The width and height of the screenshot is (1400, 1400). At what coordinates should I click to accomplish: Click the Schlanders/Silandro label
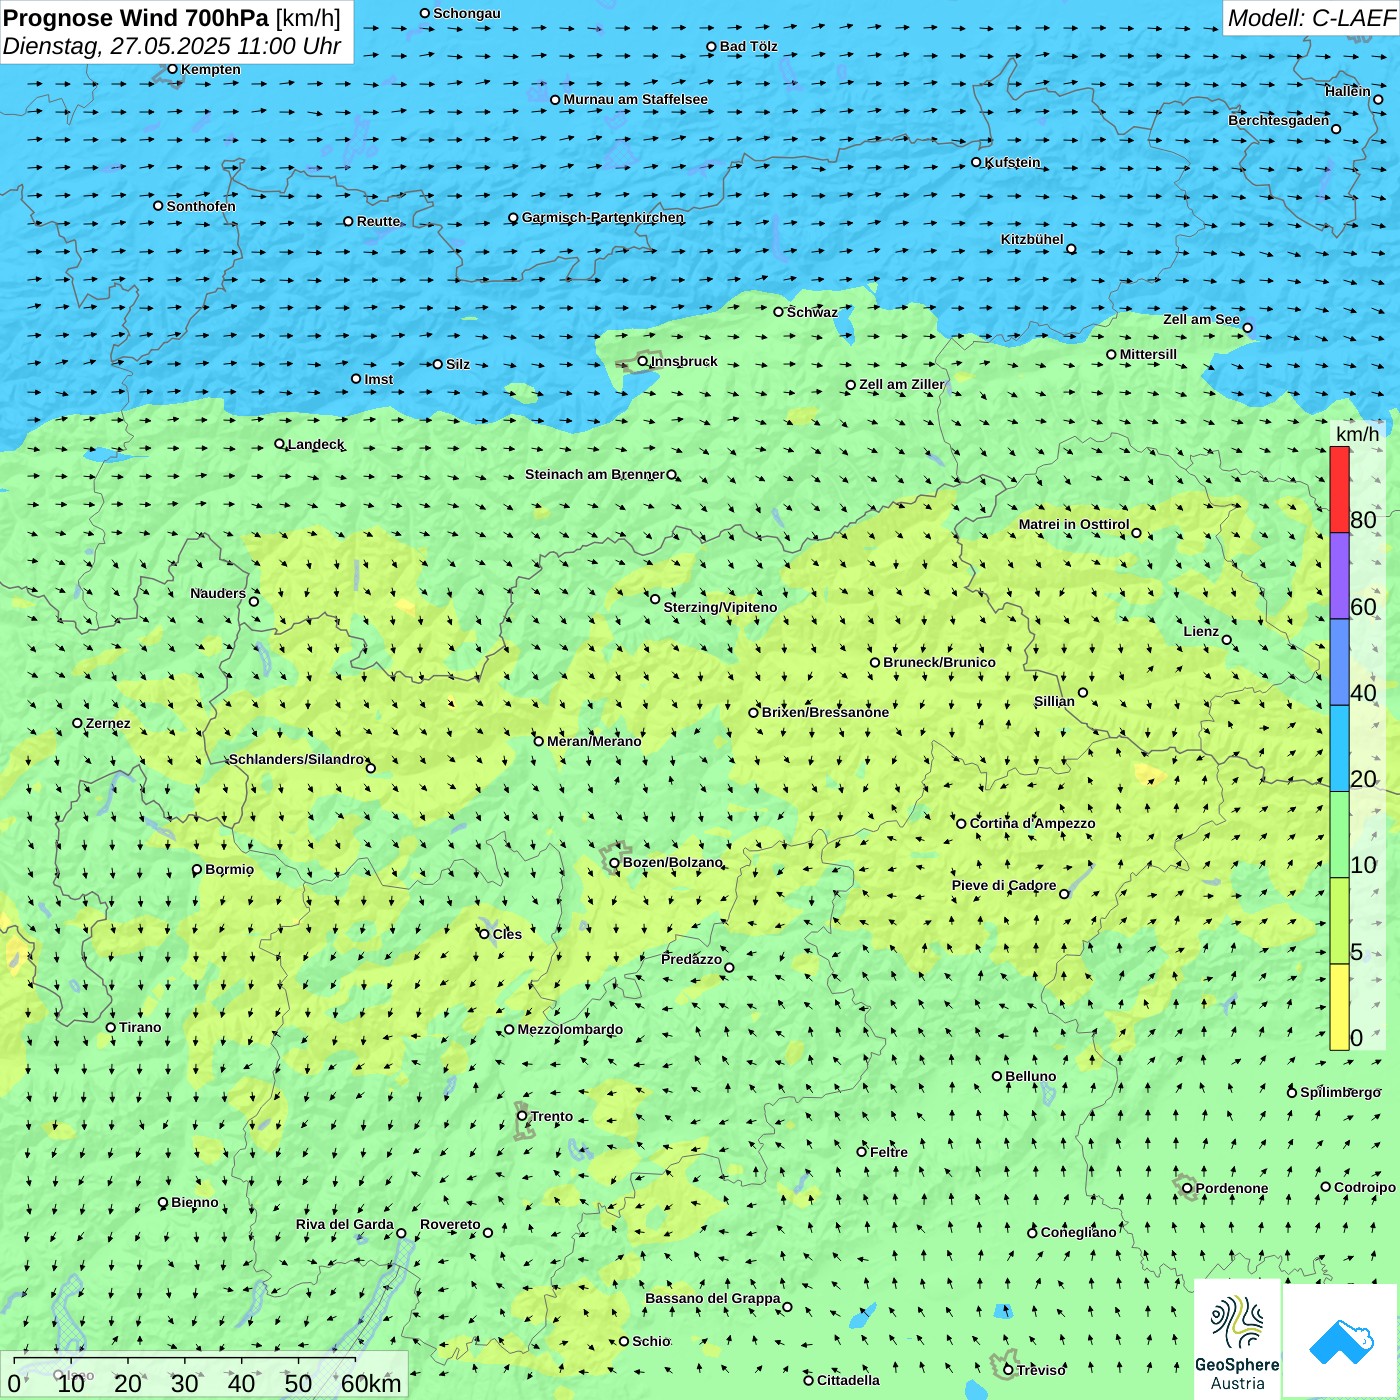pyautogui.click(x=297, y=759)
